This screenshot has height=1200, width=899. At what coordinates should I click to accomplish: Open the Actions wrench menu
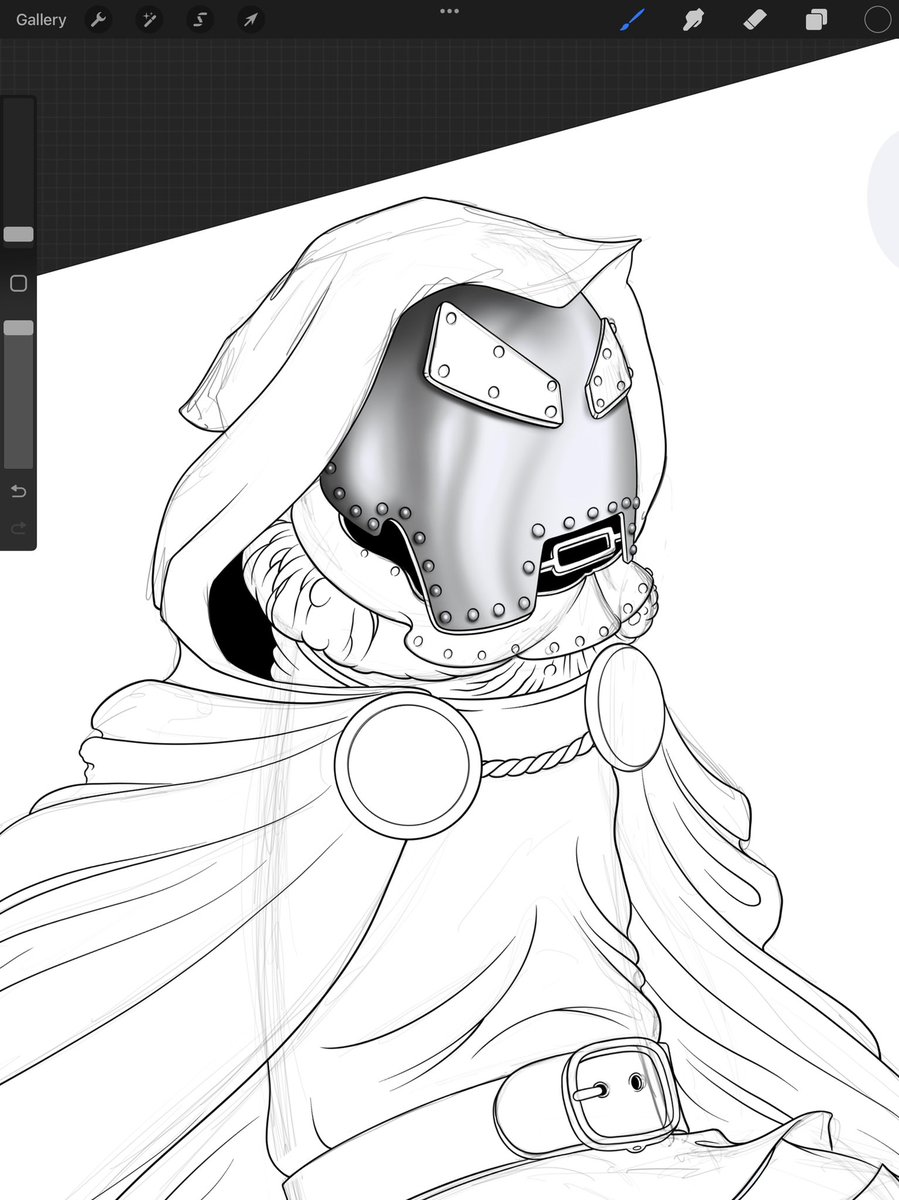(98, 19)
